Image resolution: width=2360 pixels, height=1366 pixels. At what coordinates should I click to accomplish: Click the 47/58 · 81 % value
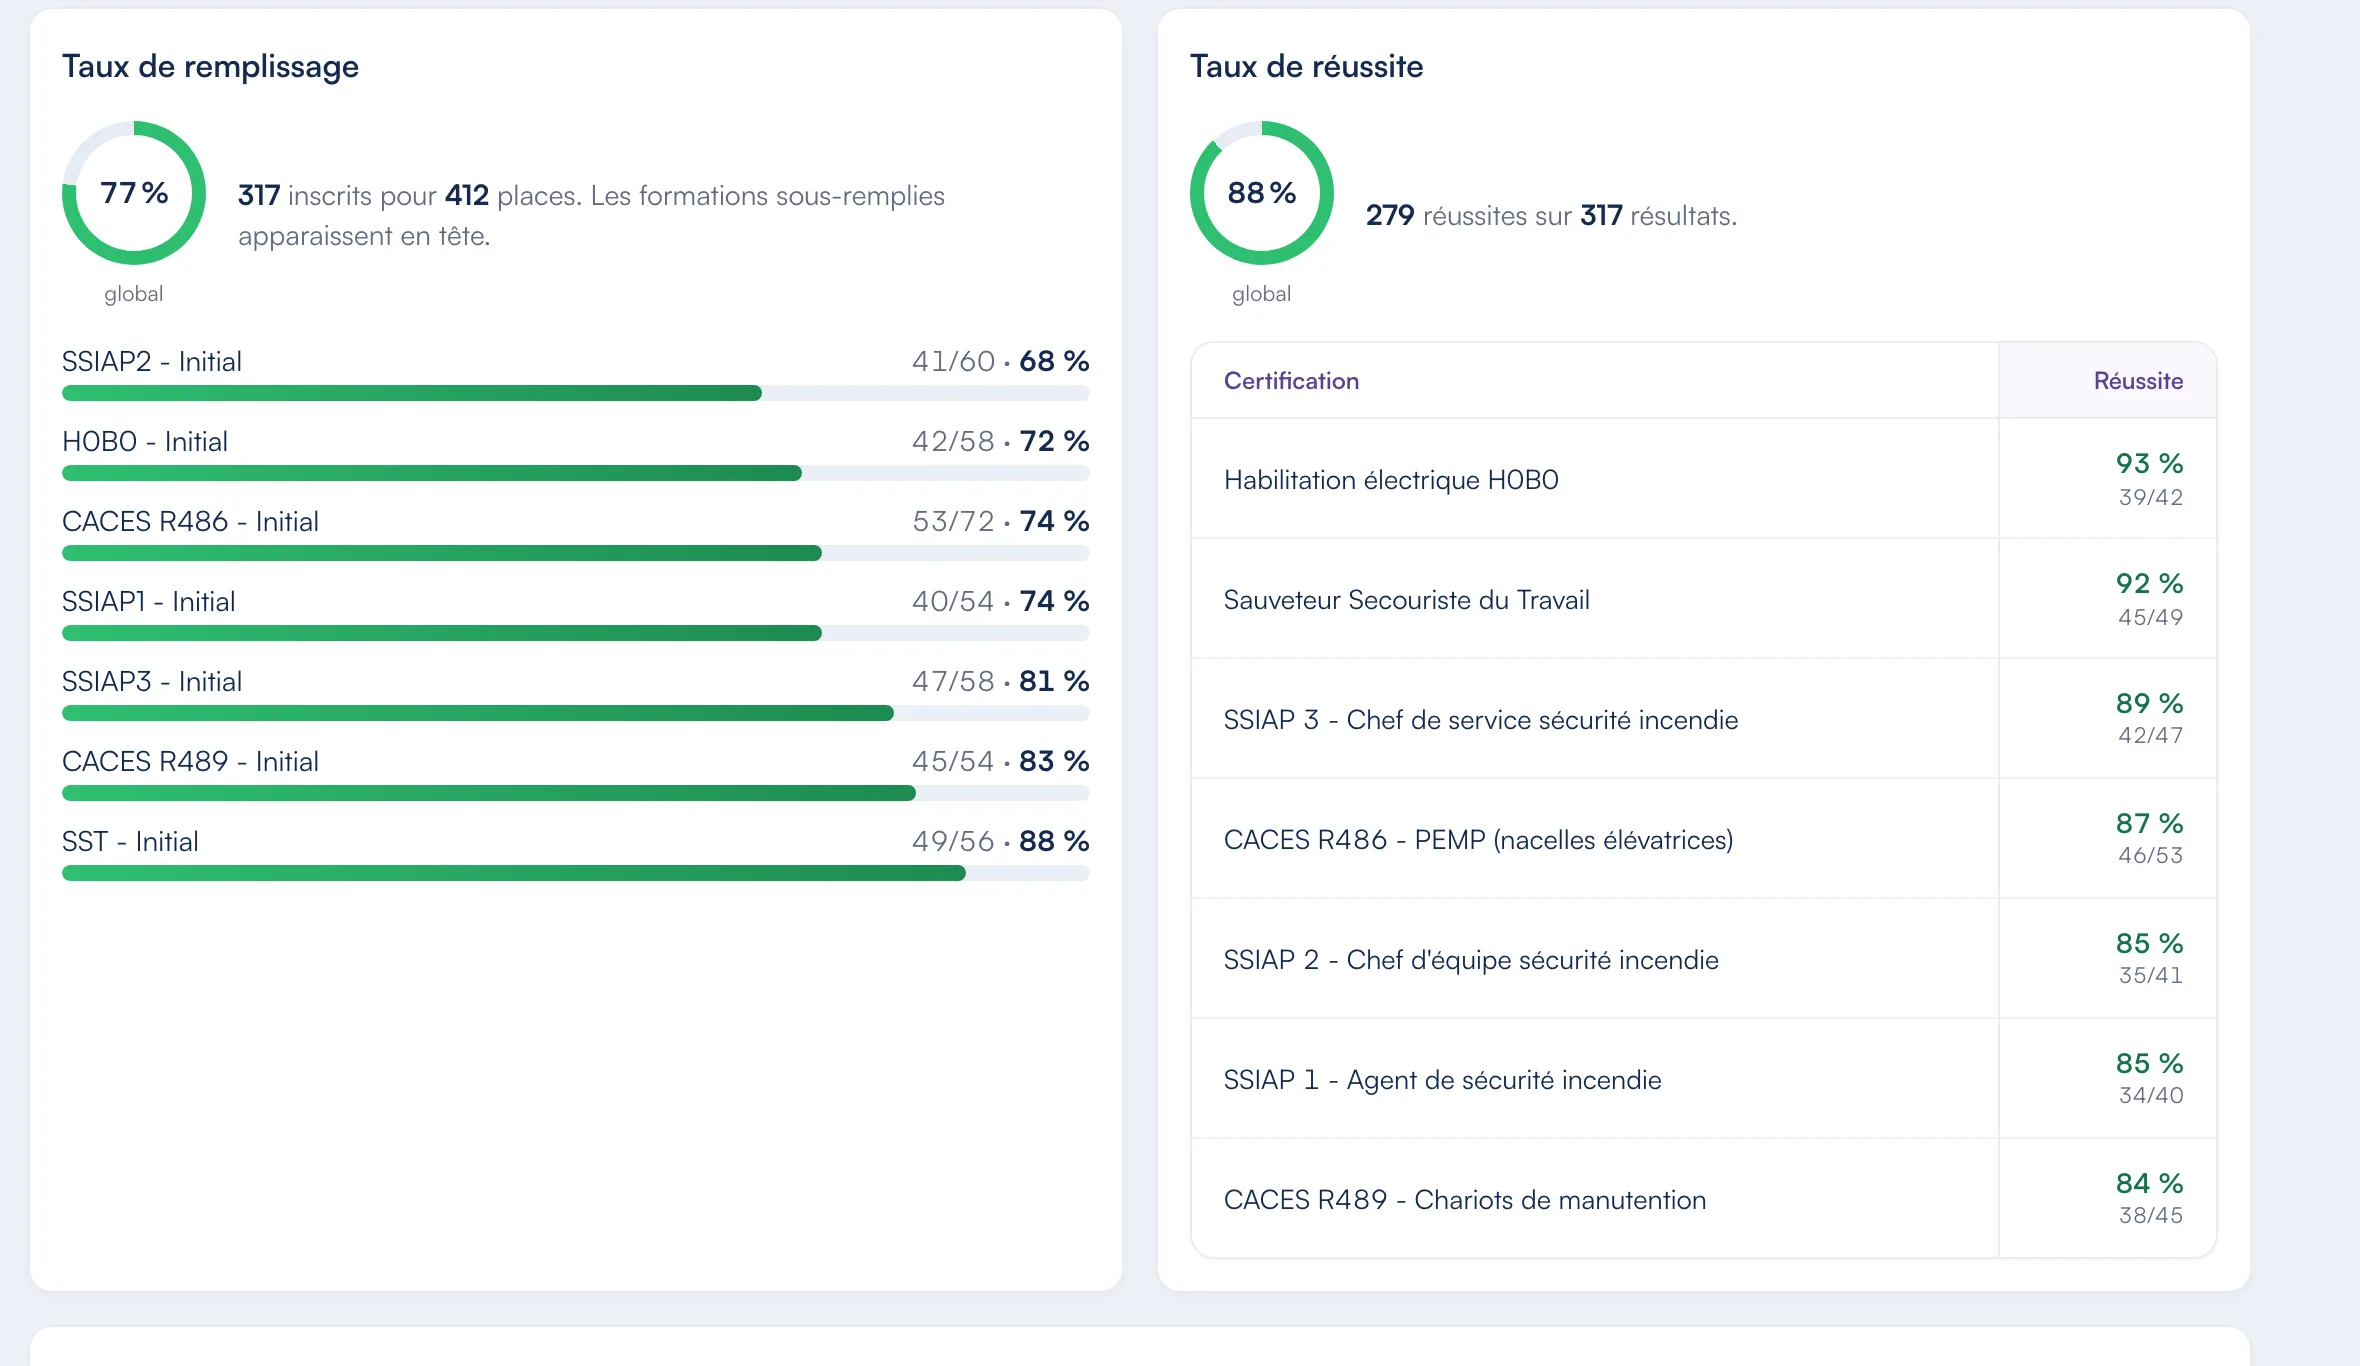coord(1000,681)
